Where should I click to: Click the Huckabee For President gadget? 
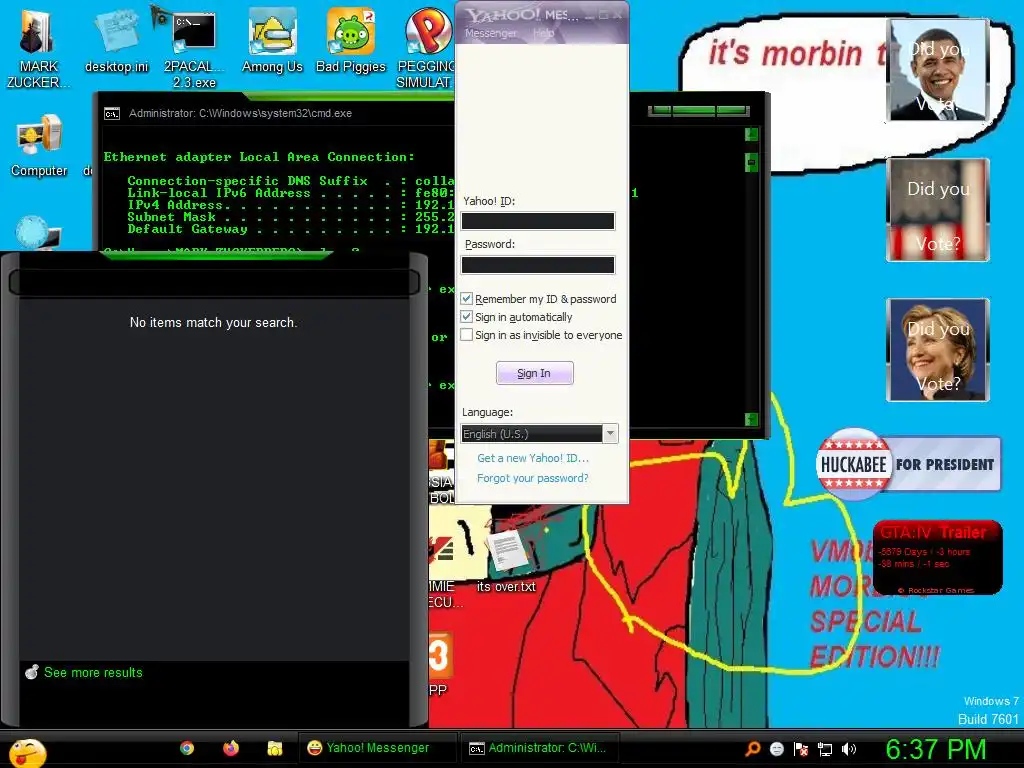pyautogui.click(x=908, y=464)
